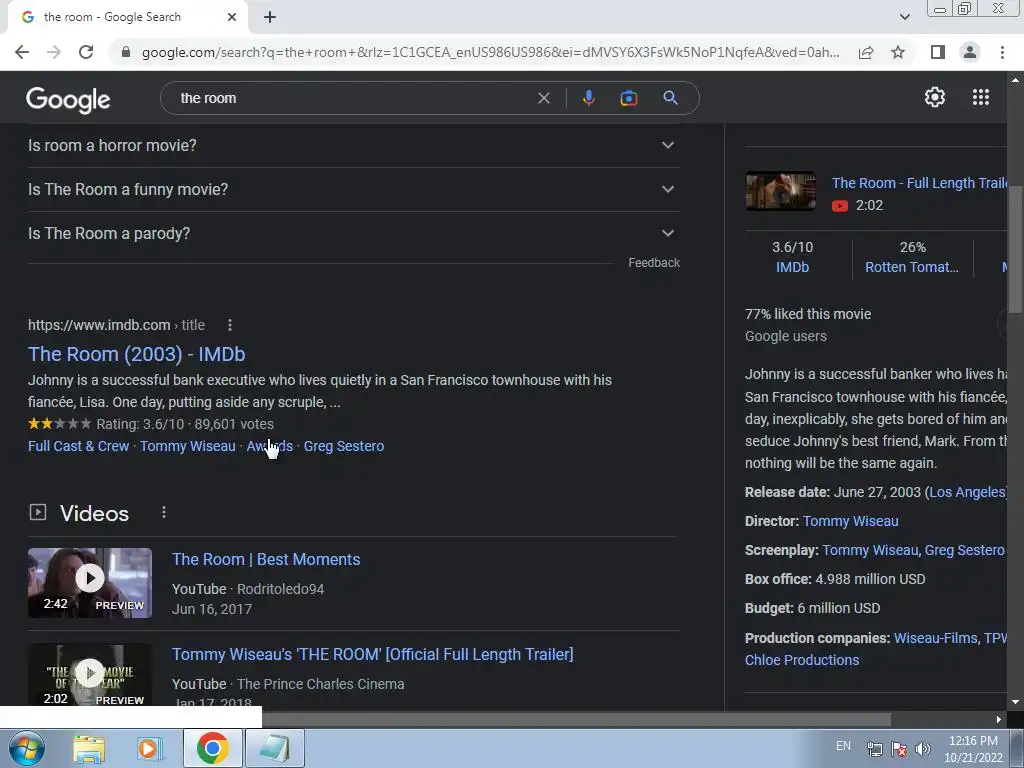Open media player from taskbar
The height and width of the screenshot is (768, 1024).
point(150,748)
